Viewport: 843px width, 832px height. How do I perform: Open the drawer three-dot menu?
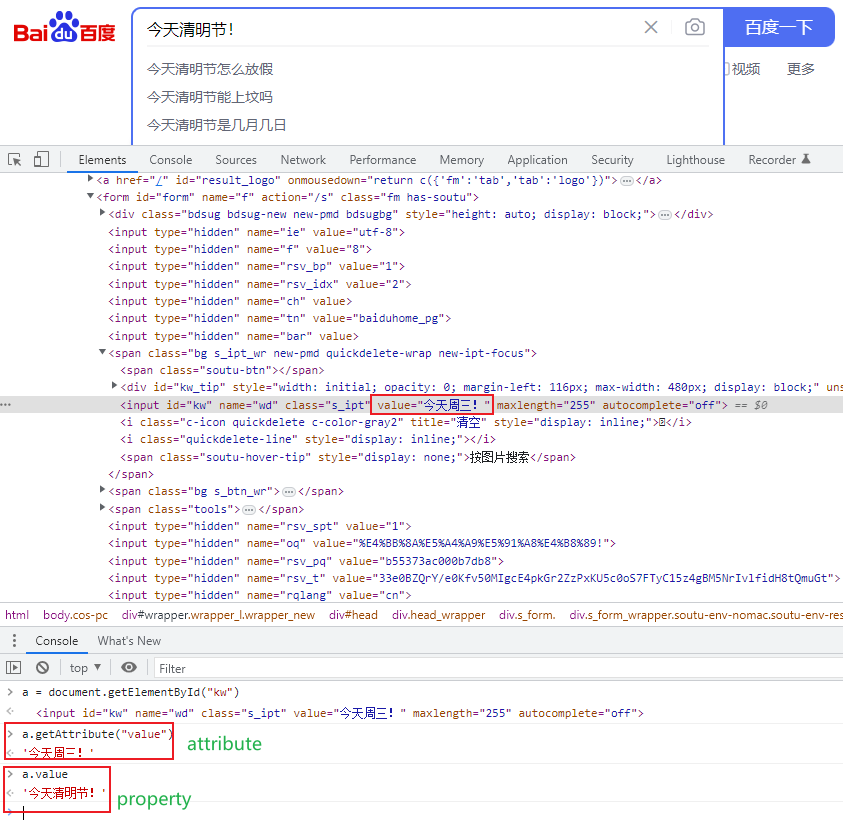click(15, 641)
